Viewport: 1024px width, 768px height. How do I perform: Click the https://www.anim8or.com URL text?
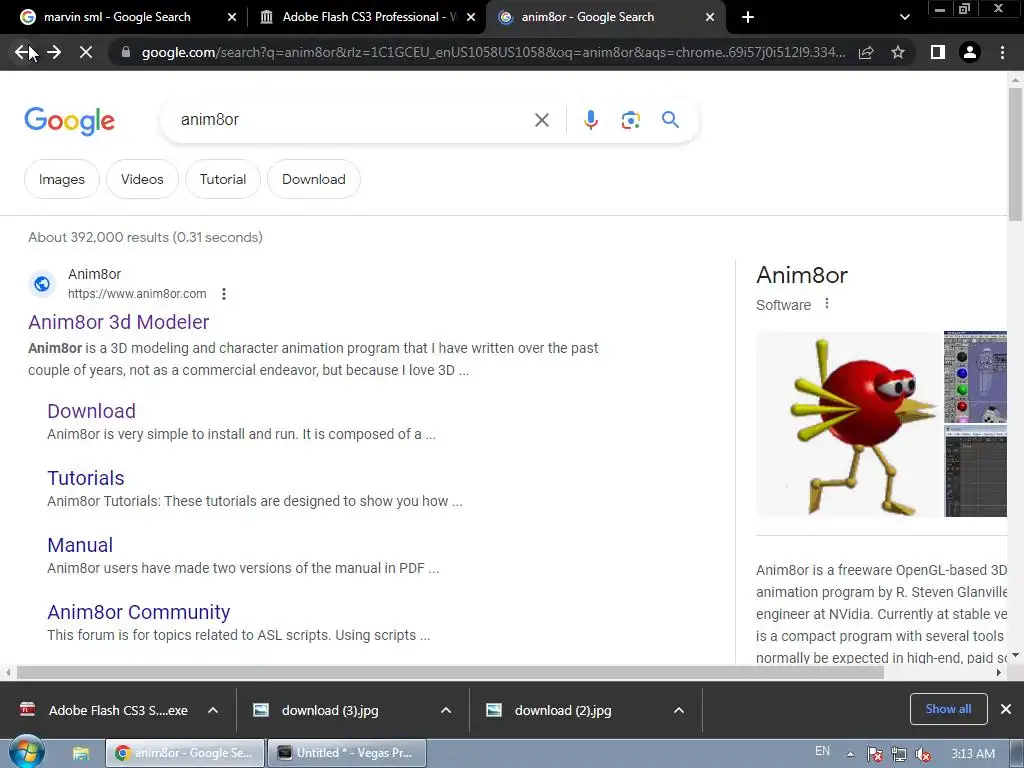[x=137, y=294]
